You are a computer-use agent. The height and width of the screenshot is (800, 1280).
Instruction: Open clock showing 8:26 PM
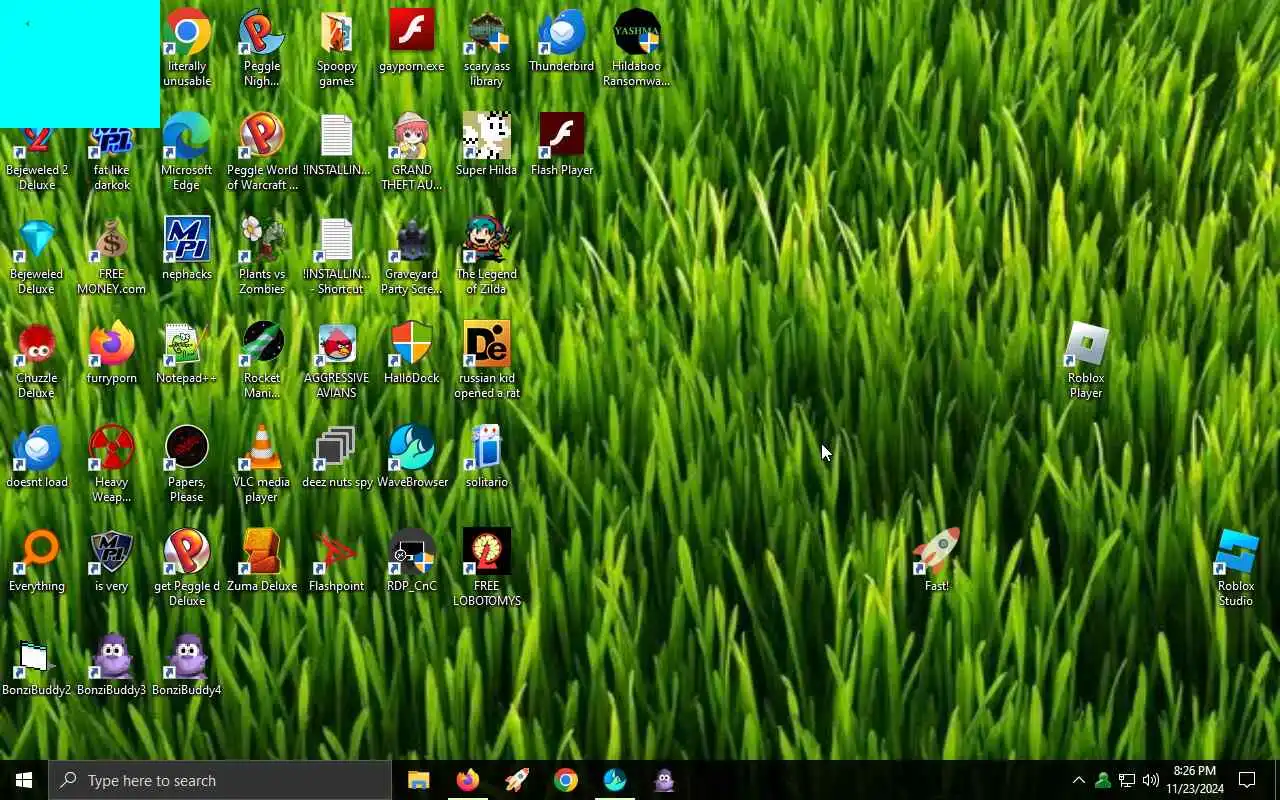click(1195, 780)
